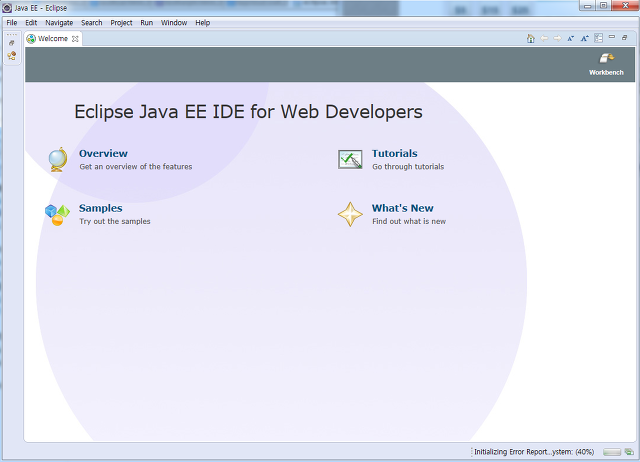Click the green progress bar in status bar
Viewport: 640px width, 462px height.
(611, 452)
